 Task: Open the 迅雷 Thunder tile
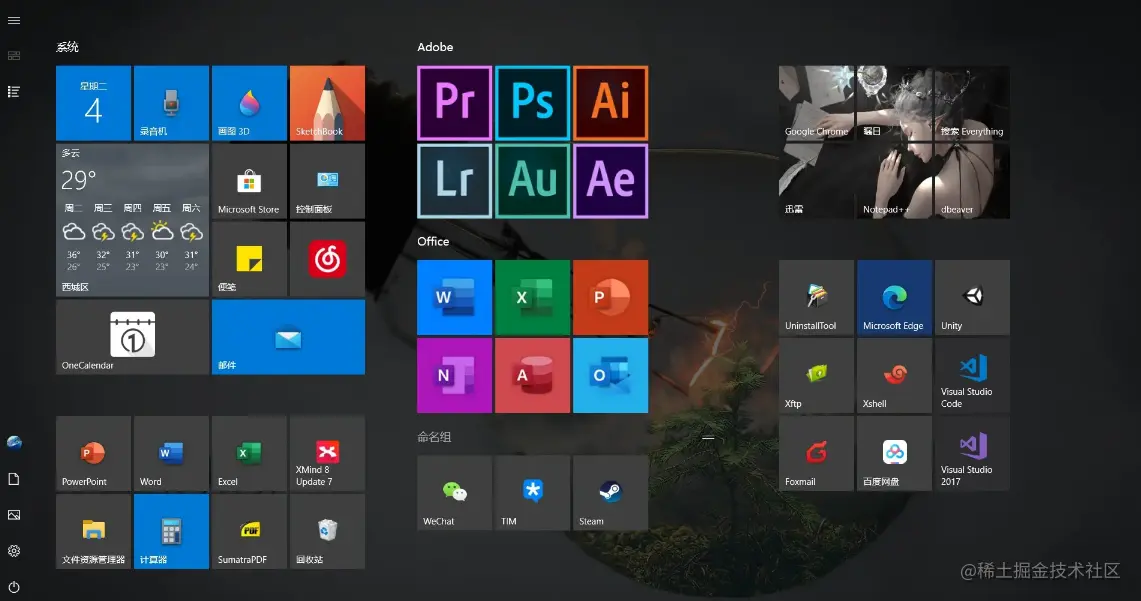point(816,180)
